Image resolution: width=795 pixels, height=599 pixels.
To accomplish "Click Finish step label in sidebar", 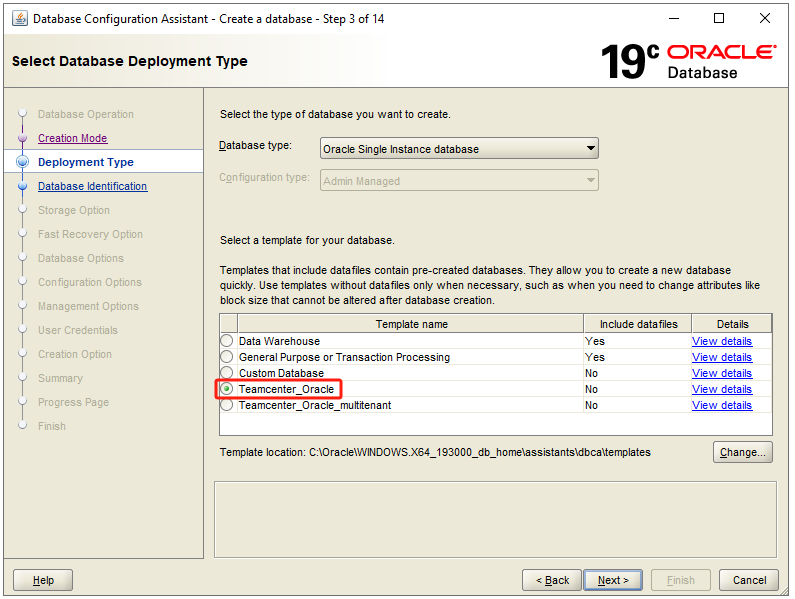I will point(52,426).
